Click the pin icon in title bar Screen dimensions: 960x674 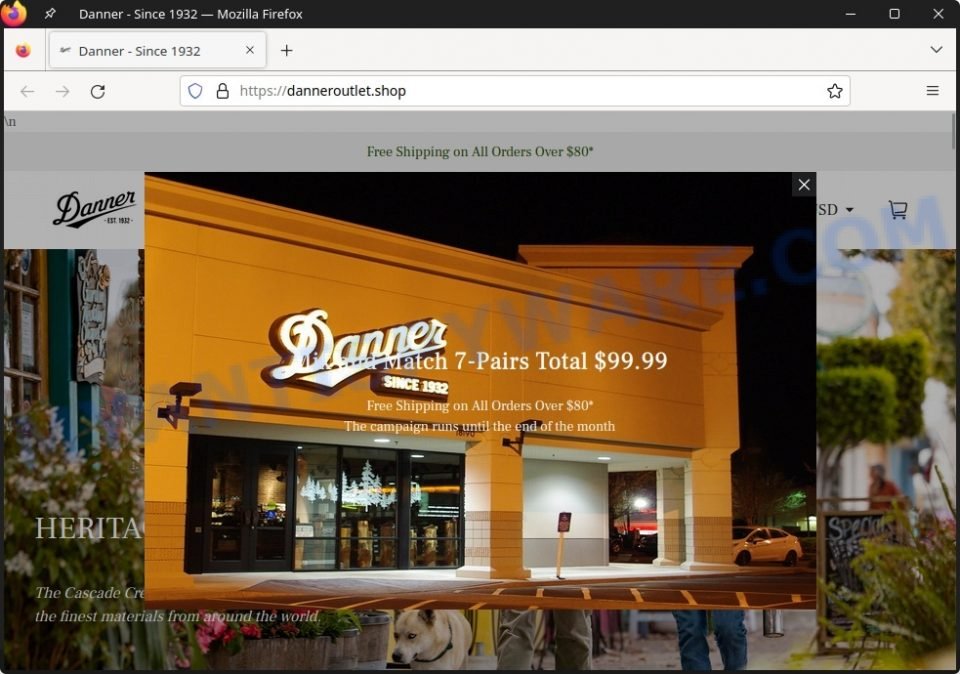point(51,13)
